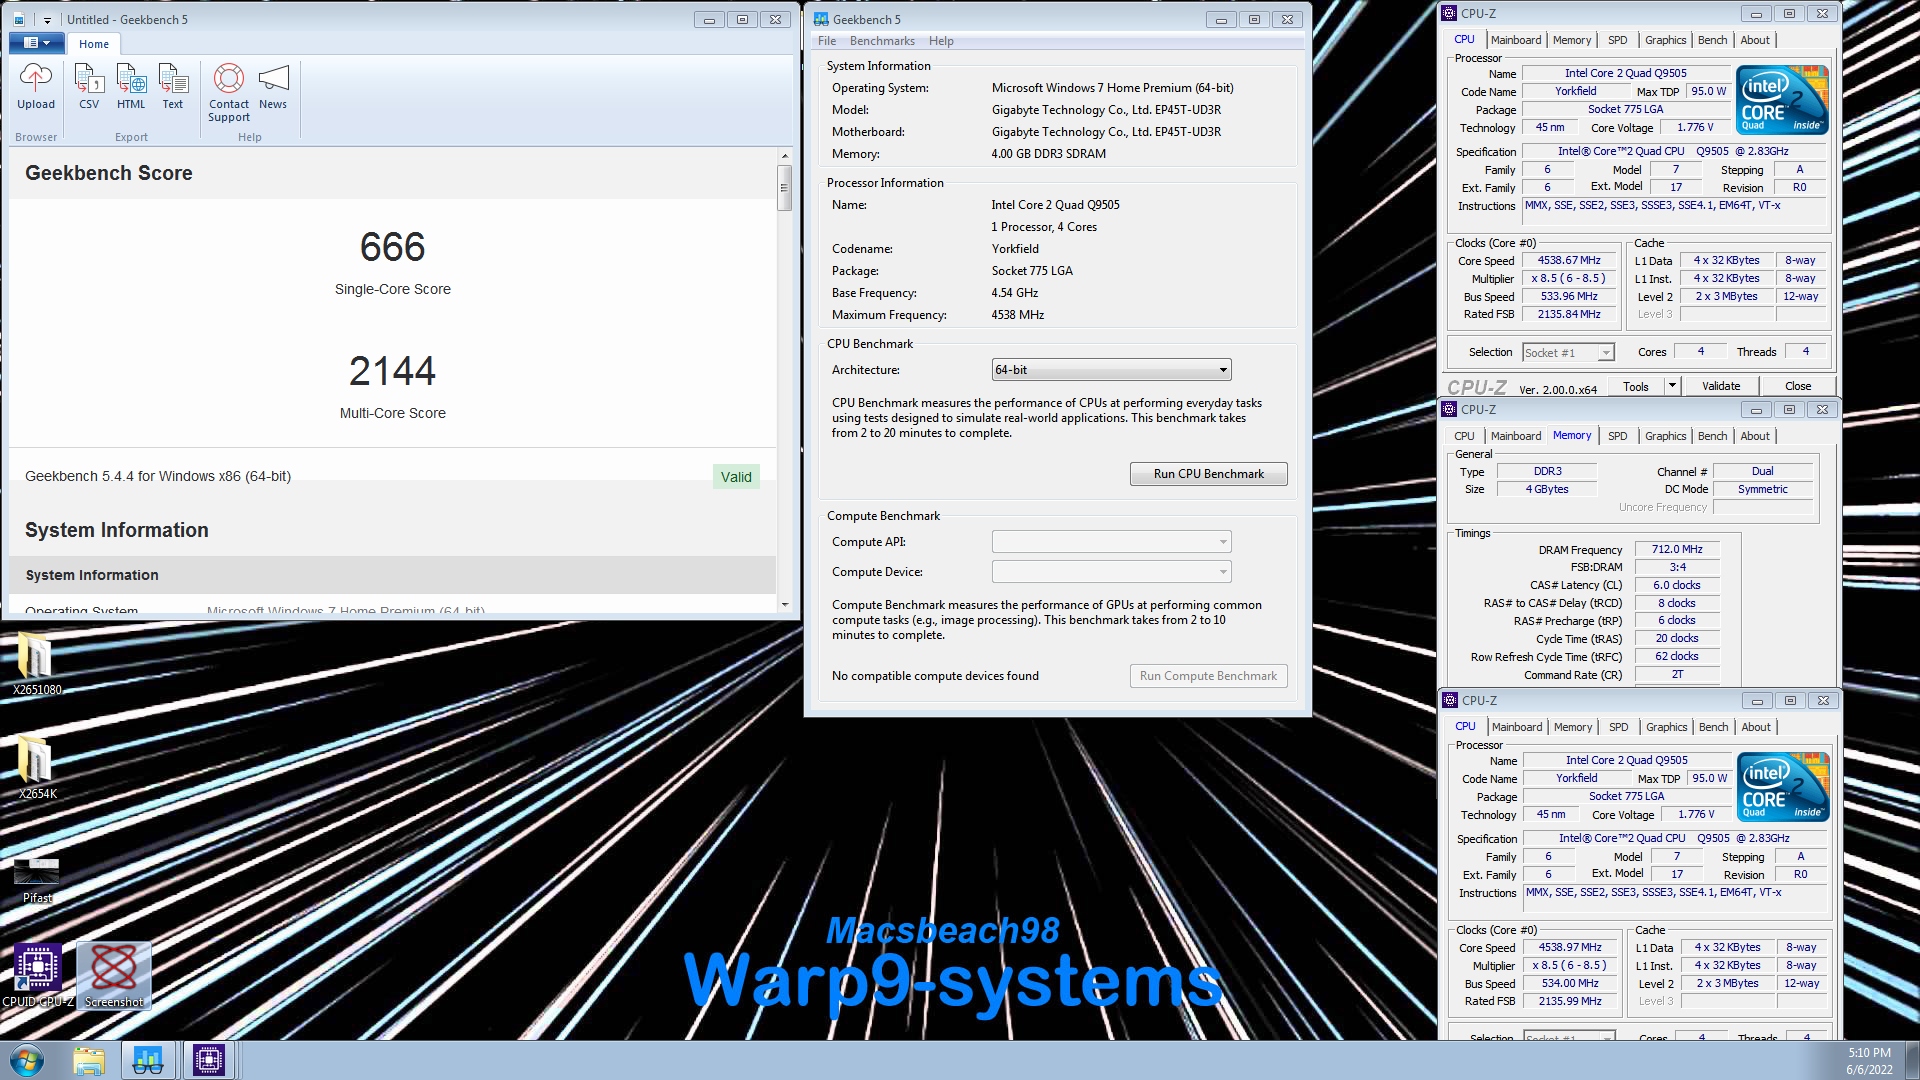Click the Run Compute Benchmark button
1920x1080 pixels.
(x=1208, y=676)
